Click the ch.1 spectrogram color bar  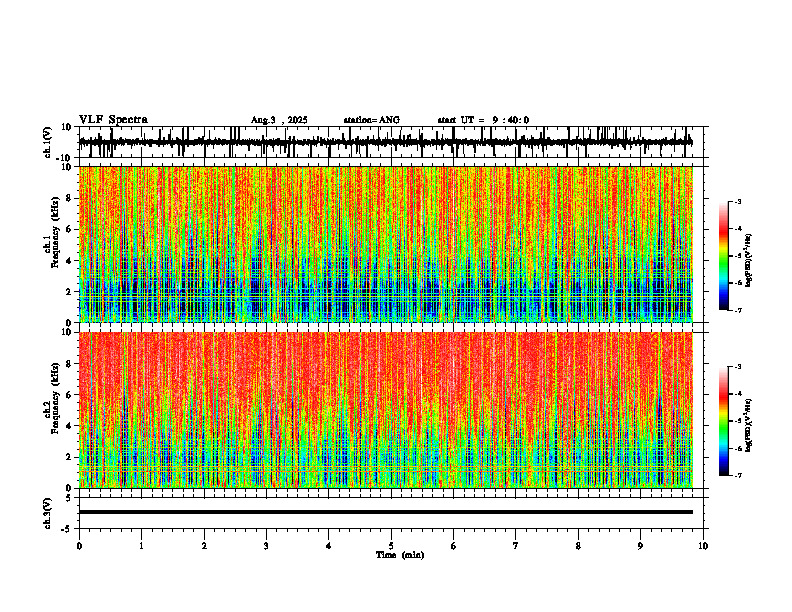pyautogui.click(x=724, y=256)
